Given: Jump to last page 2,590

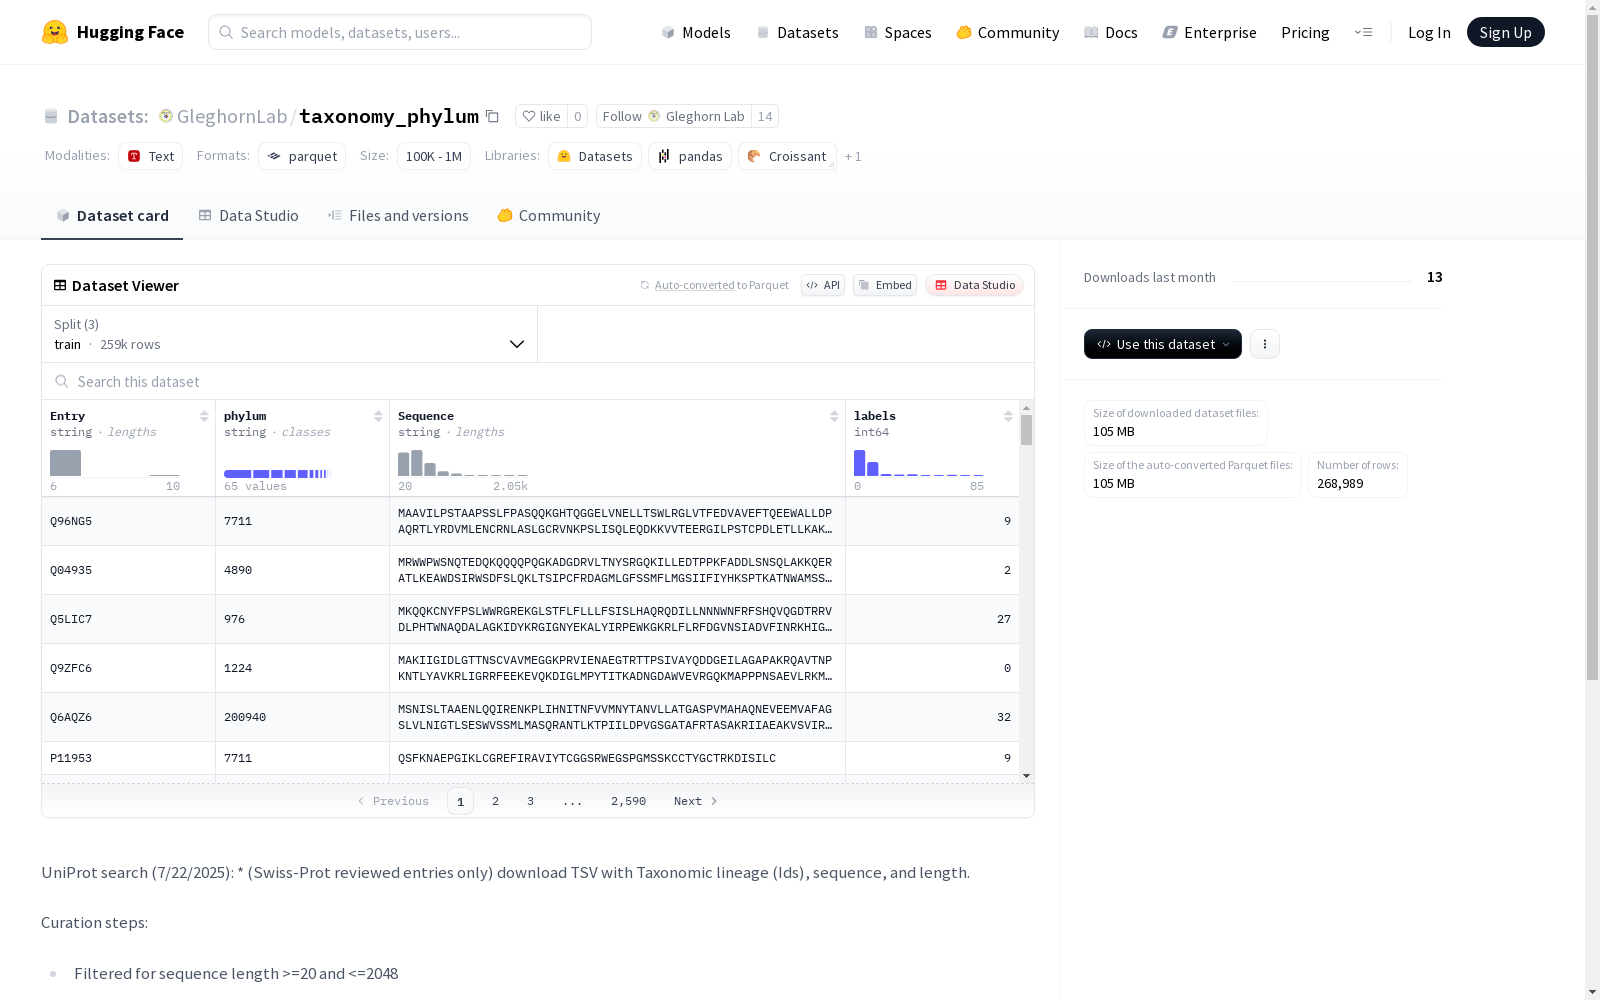Looking at the screenshot, I should click(x=628, y=801).
